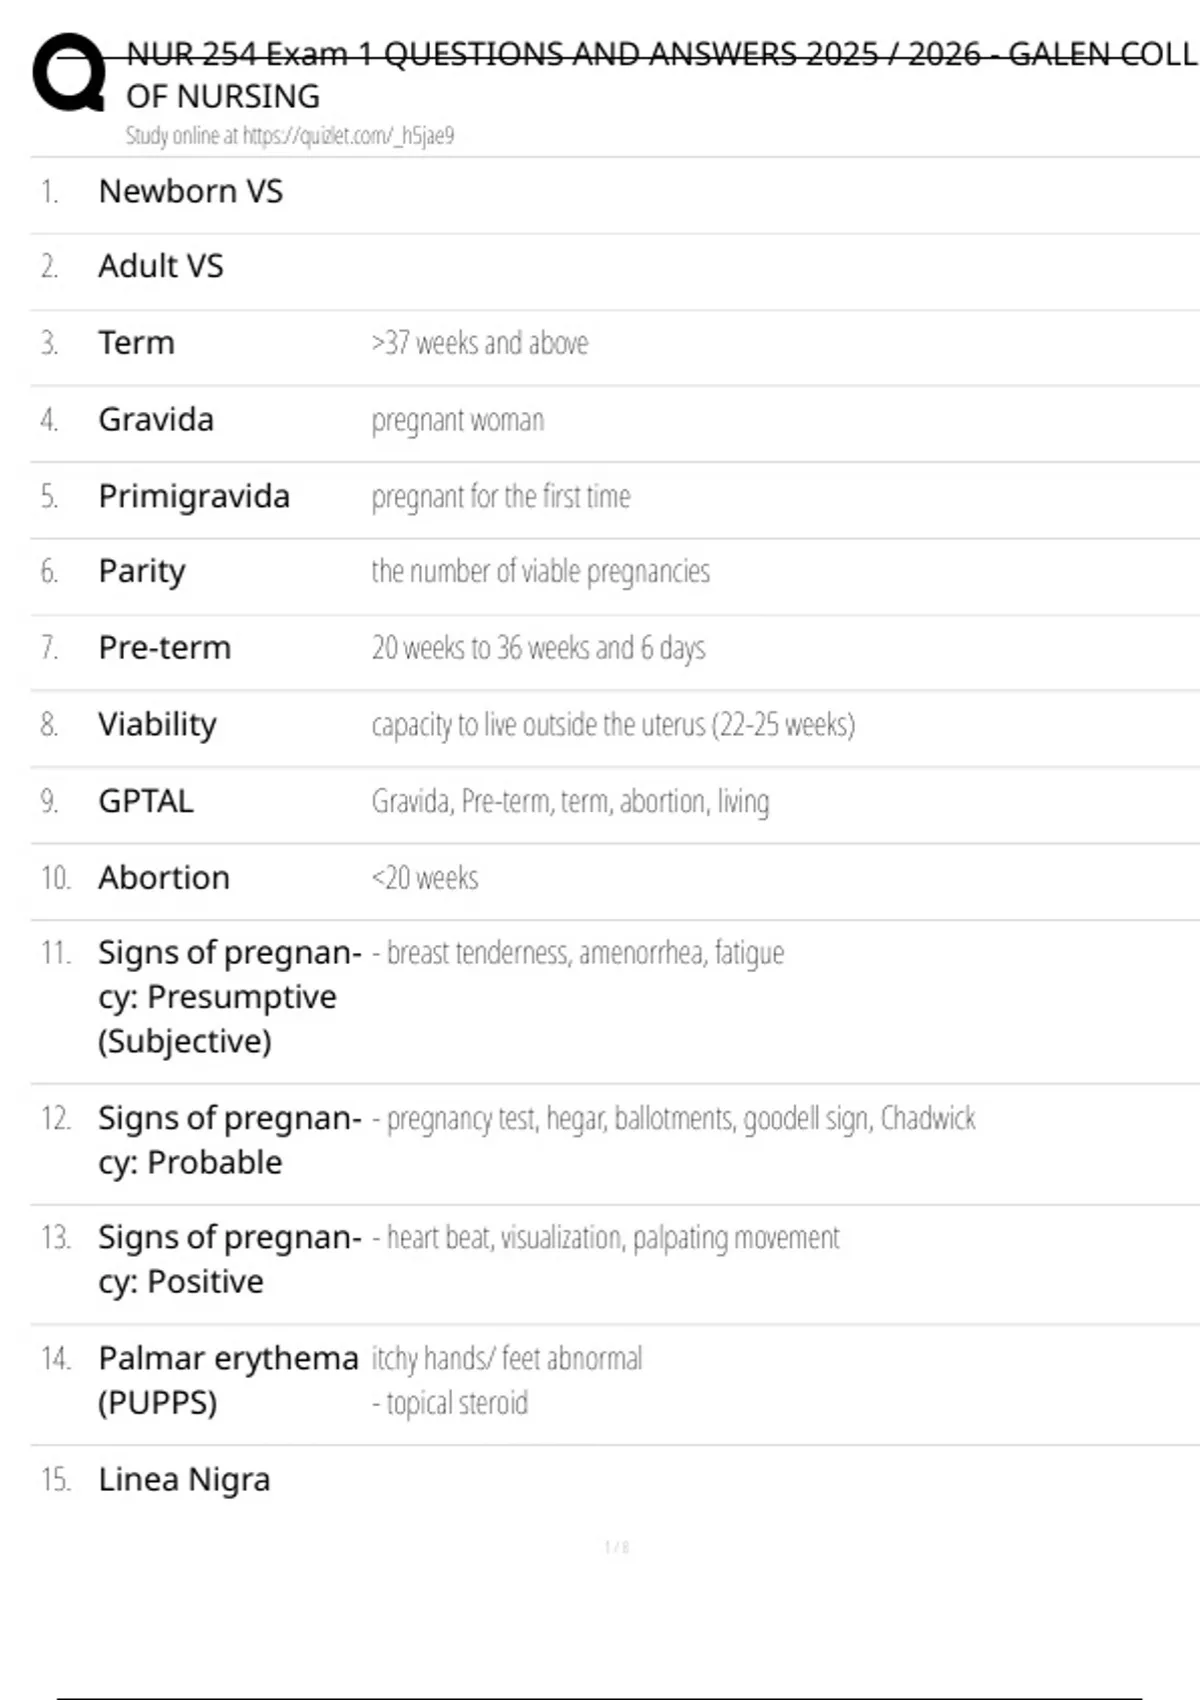Screen dimensions: 1200x1700
Task: Click the Parity definition text
Action: pos(540,571)
